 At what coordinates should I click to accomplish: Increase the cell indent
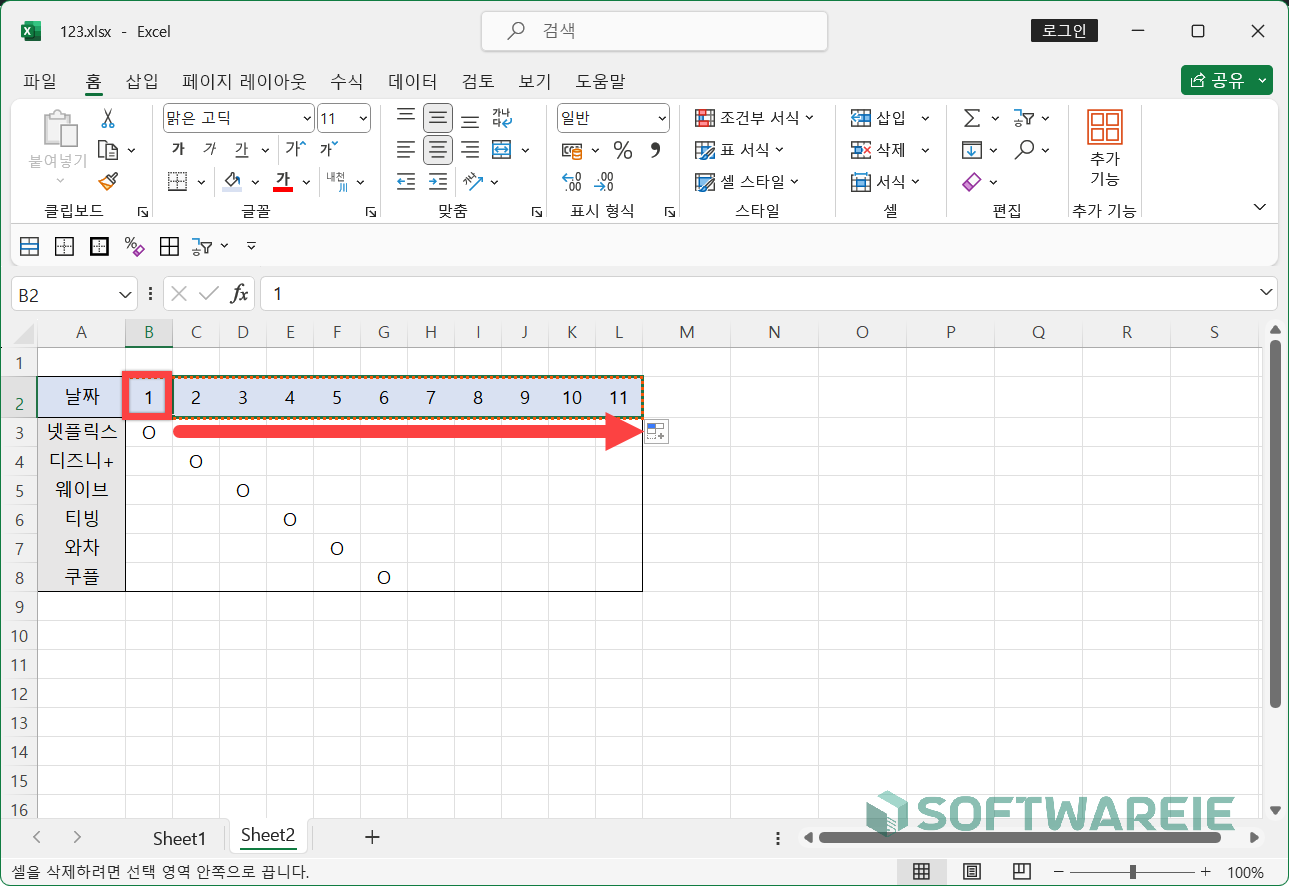click(437, 181)
